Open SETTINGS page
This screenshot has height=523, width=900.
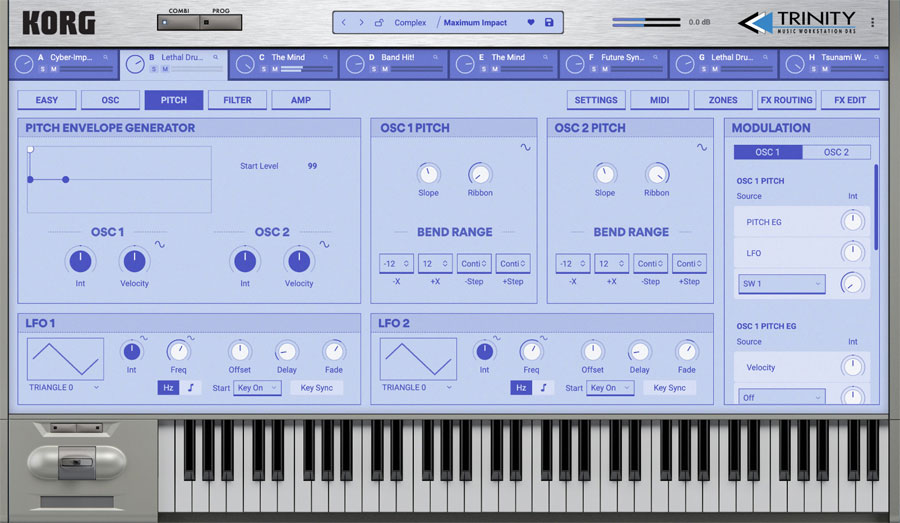tap(596, 100)
